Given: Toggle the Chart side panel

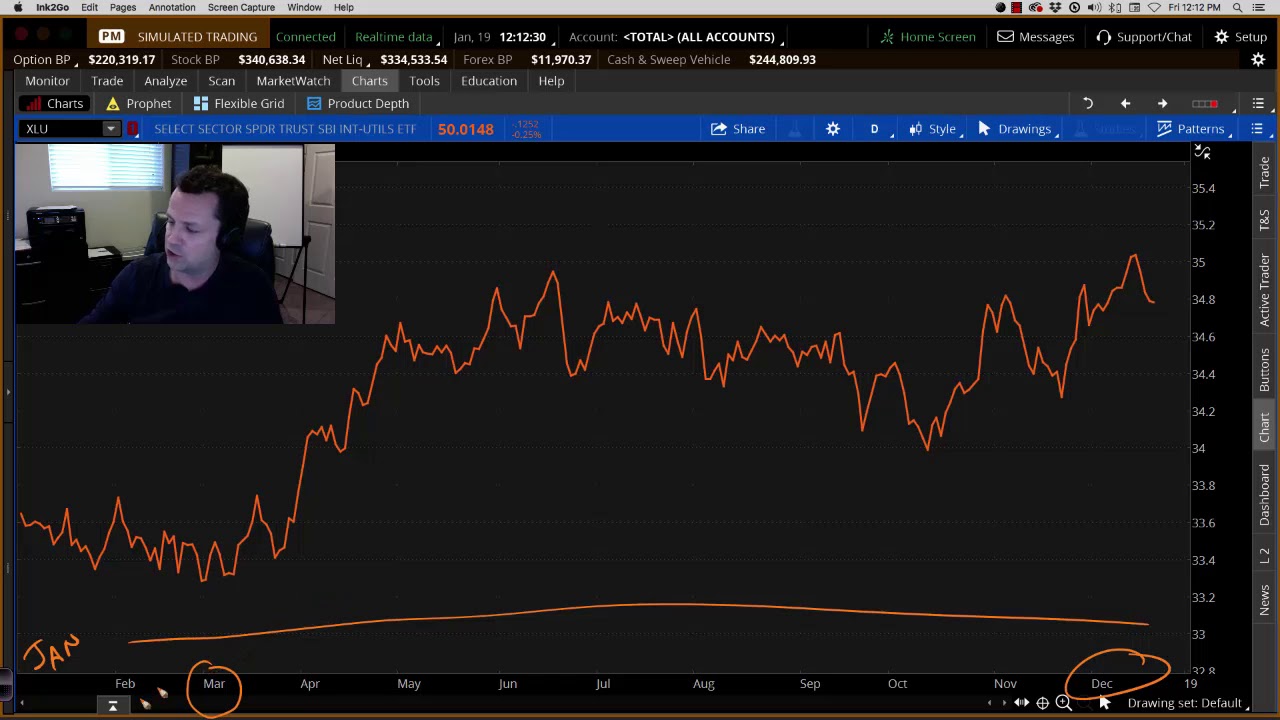Looking at the screenshot, I should pyautogui.click(x=1265, y=427).
